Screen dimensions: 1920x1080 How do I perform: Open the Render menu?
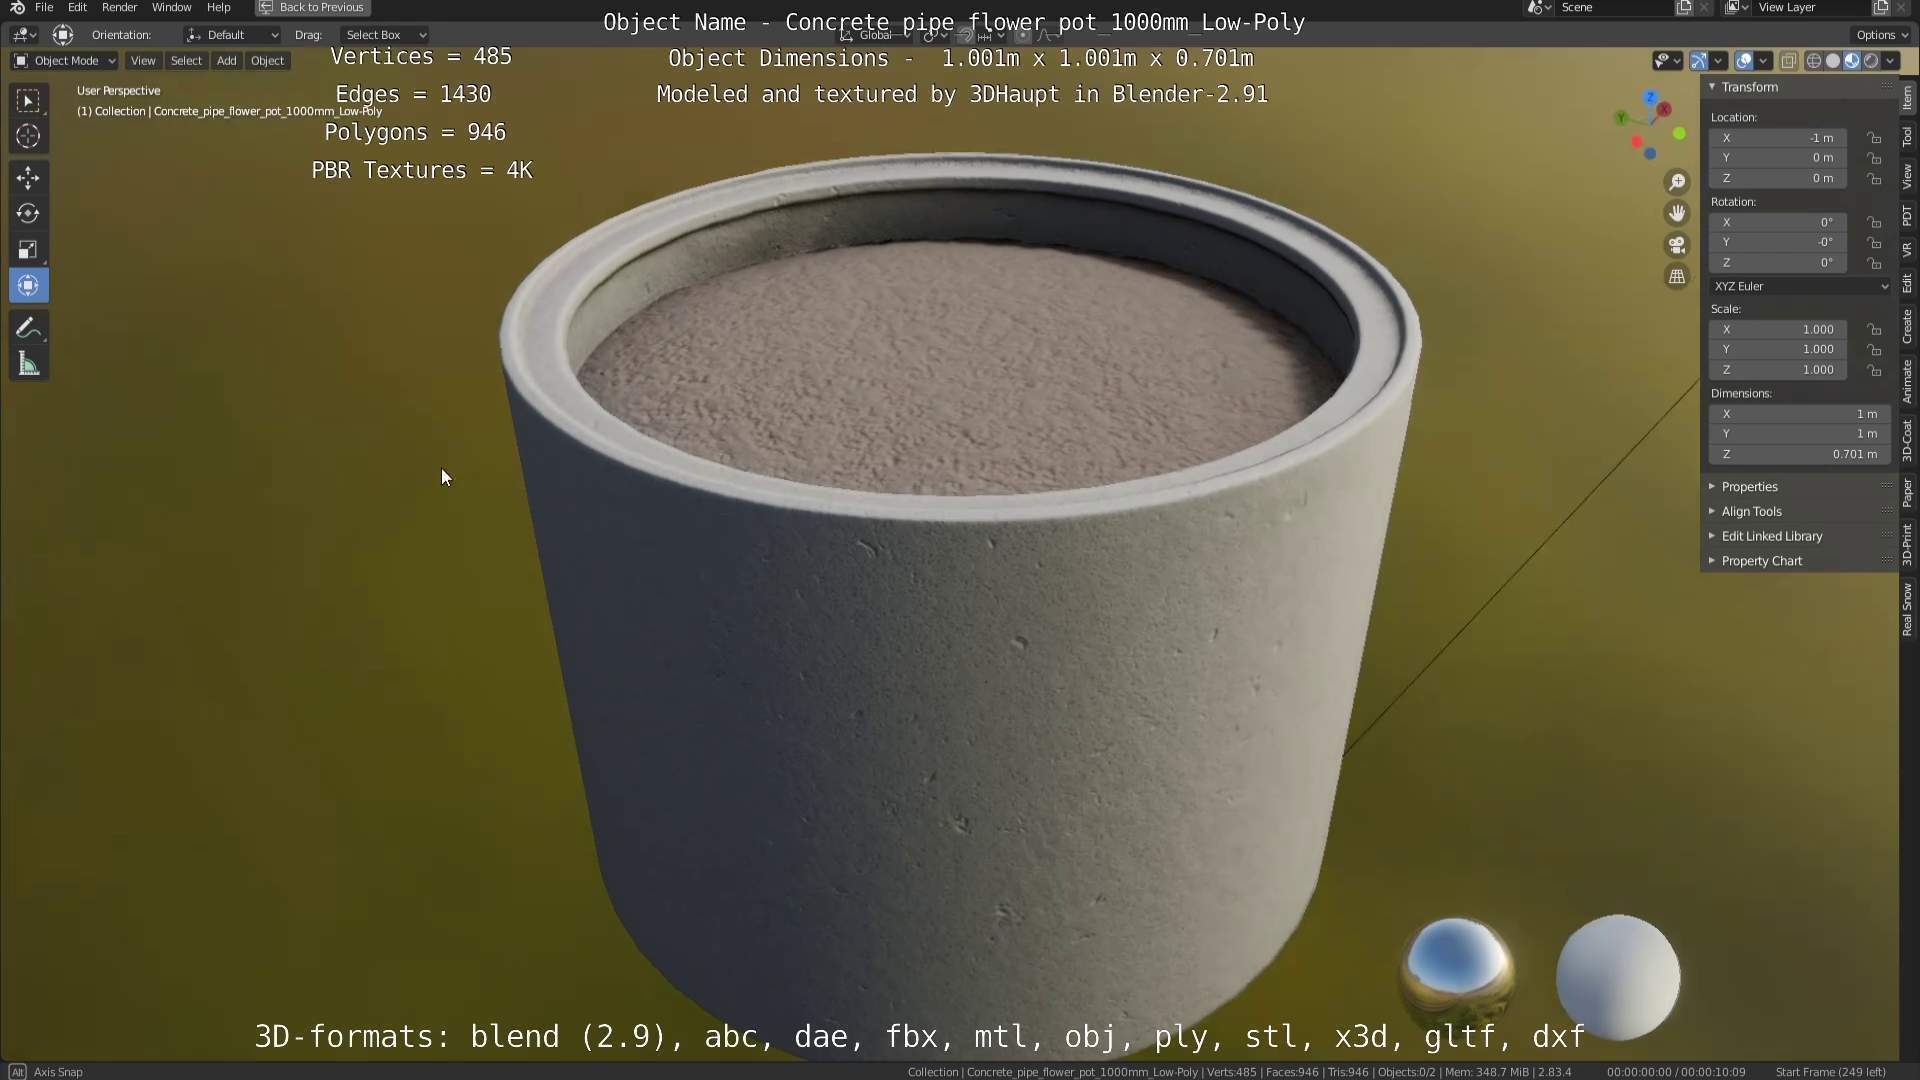coord(119,7)
